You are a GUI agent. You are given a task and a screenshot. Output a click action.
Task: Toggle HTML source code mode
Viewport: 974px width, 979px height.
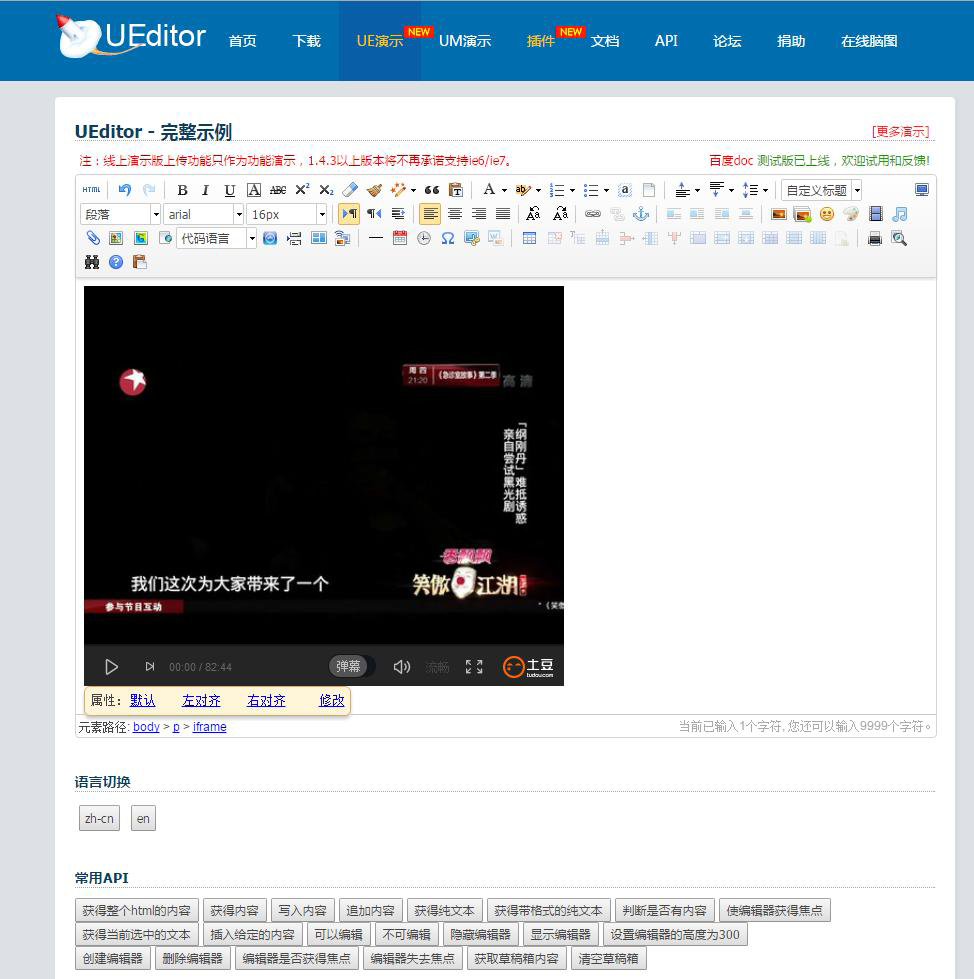pyautogui.click(x=92, y=190)
